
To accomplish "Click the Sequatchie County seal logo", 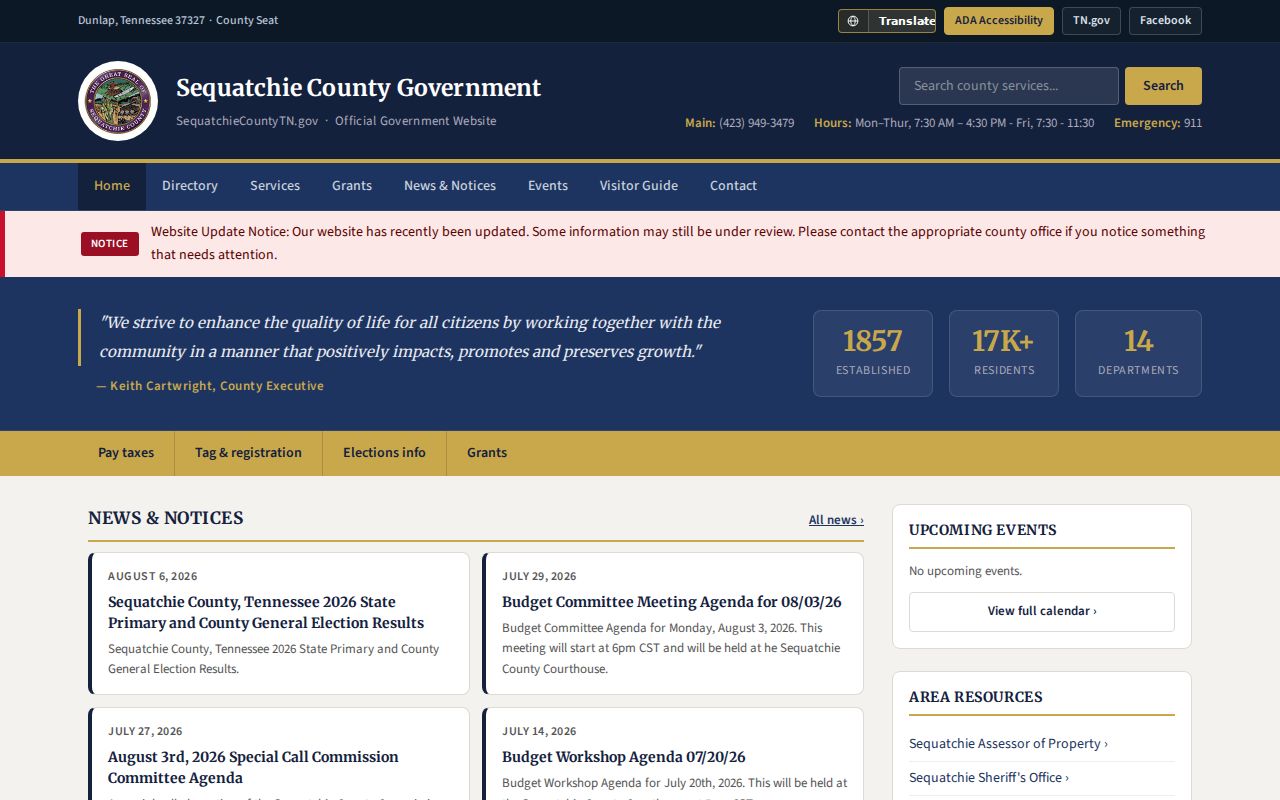I will (118, 101).
